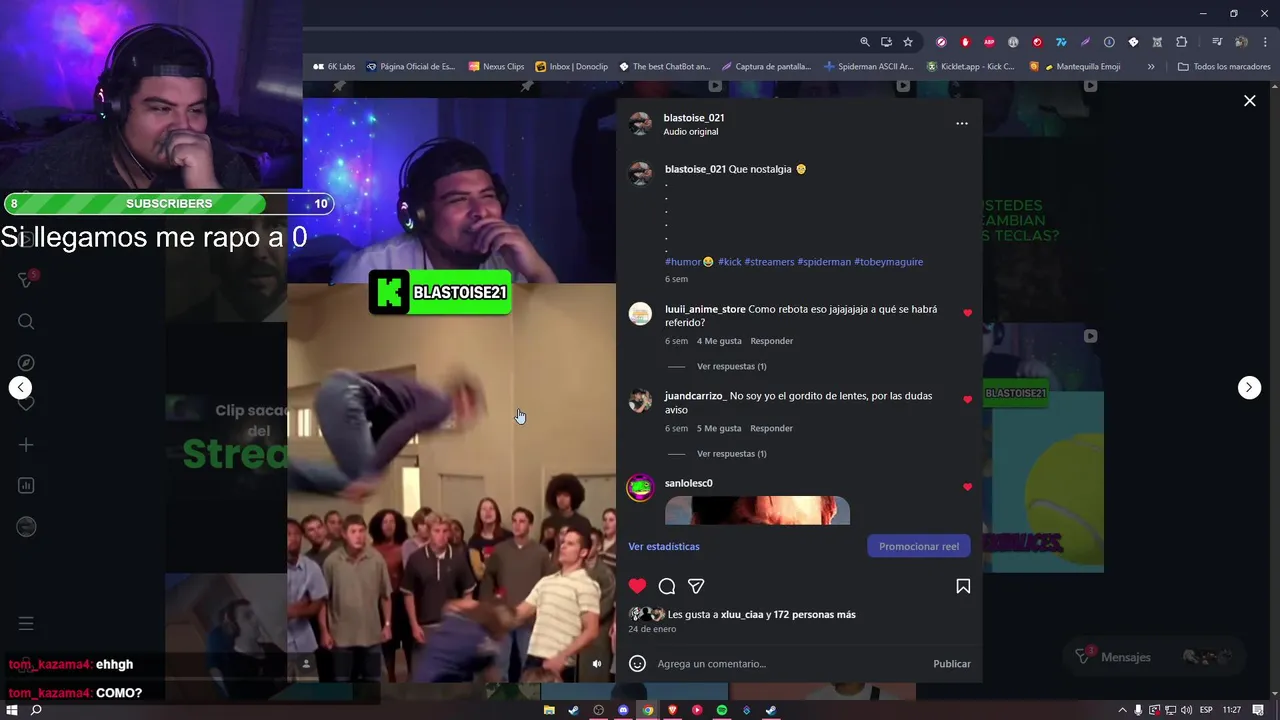Image resolution: width=1280 pixels, height=720 pixels.
Task: Show hidden system tray icons chevron
Action: (x=1122, y=710)
